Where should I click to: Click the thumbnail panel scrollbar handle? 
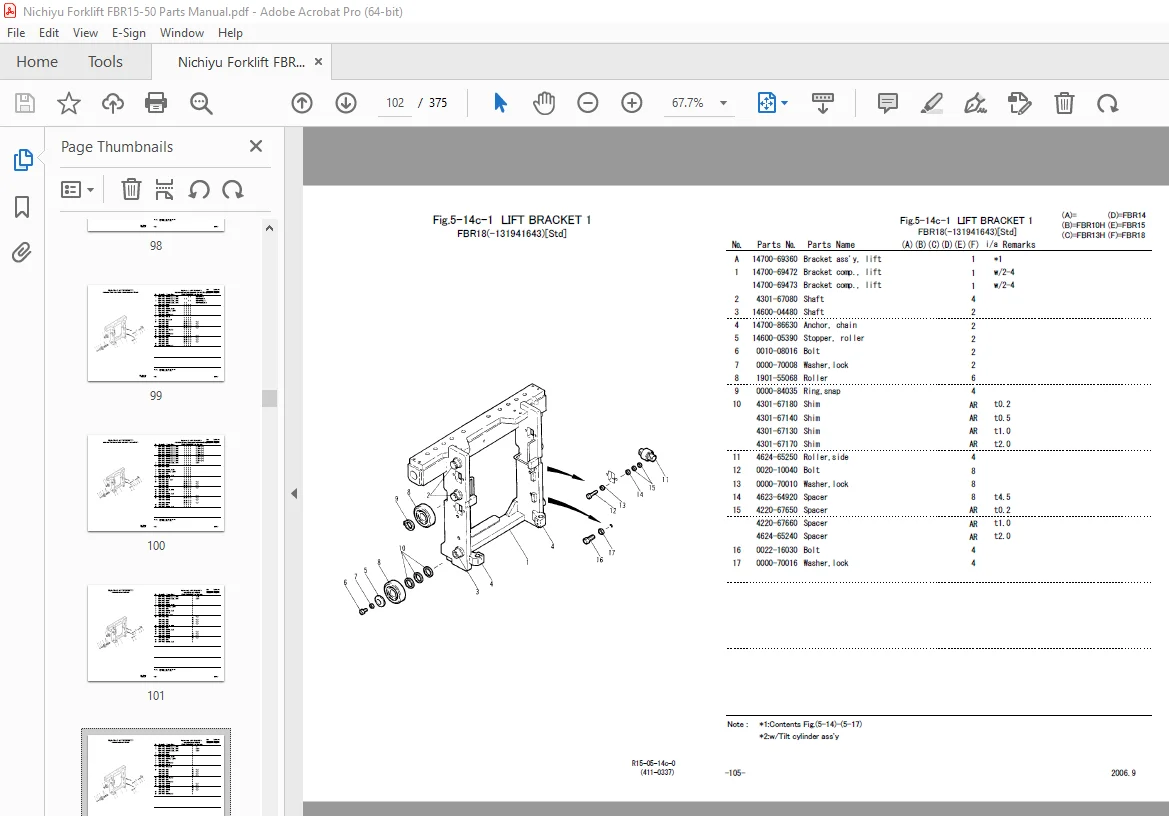point(269,398)
